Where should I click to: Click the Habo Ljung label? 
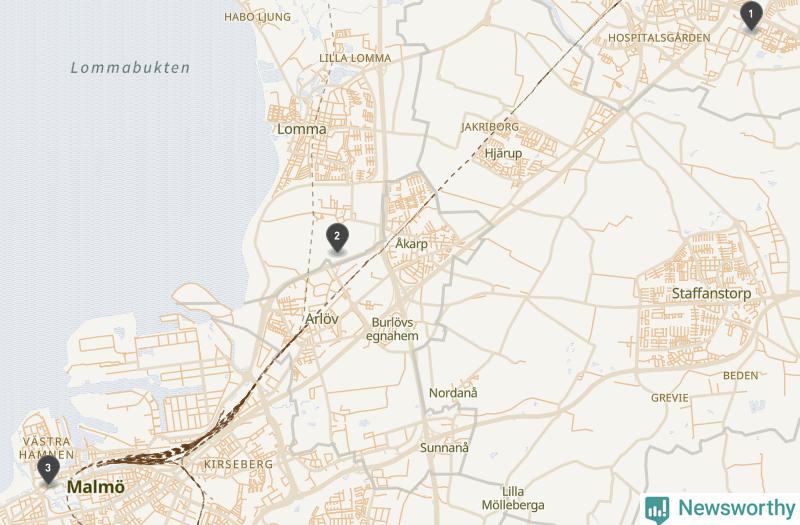click(258, 17)
